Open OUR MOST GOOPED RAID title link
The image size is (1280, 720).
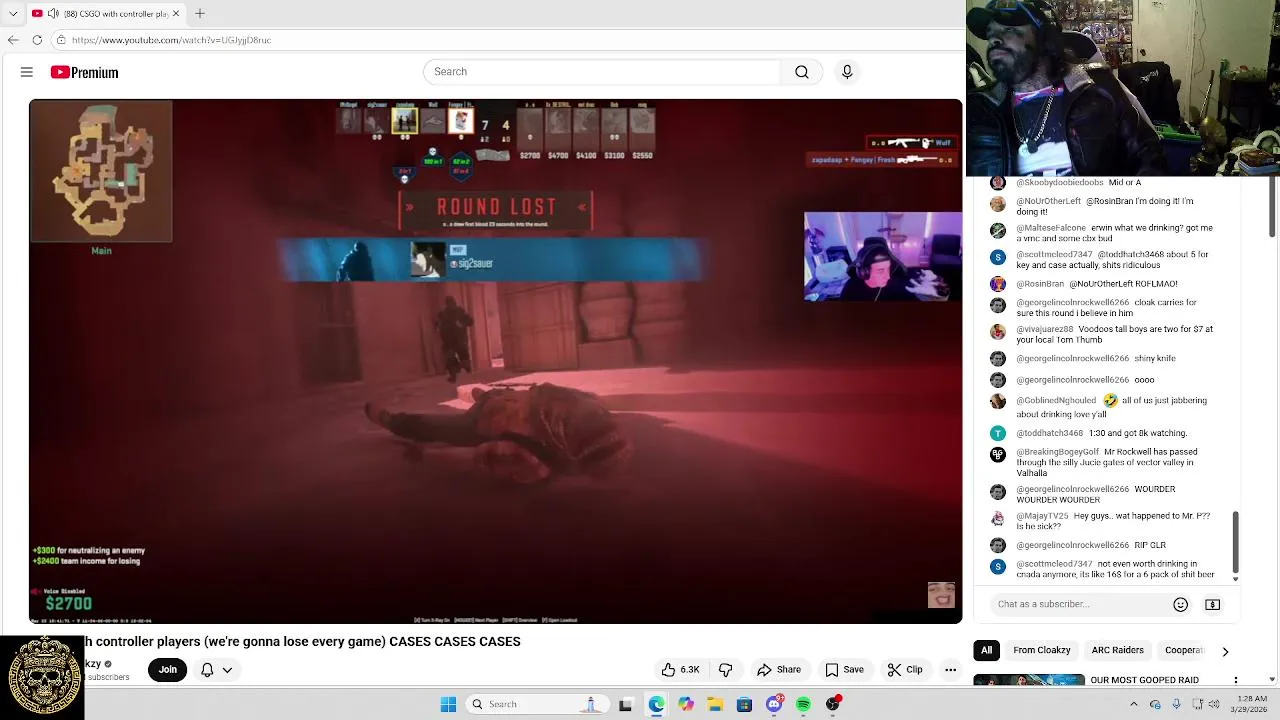click(1144, 680)
